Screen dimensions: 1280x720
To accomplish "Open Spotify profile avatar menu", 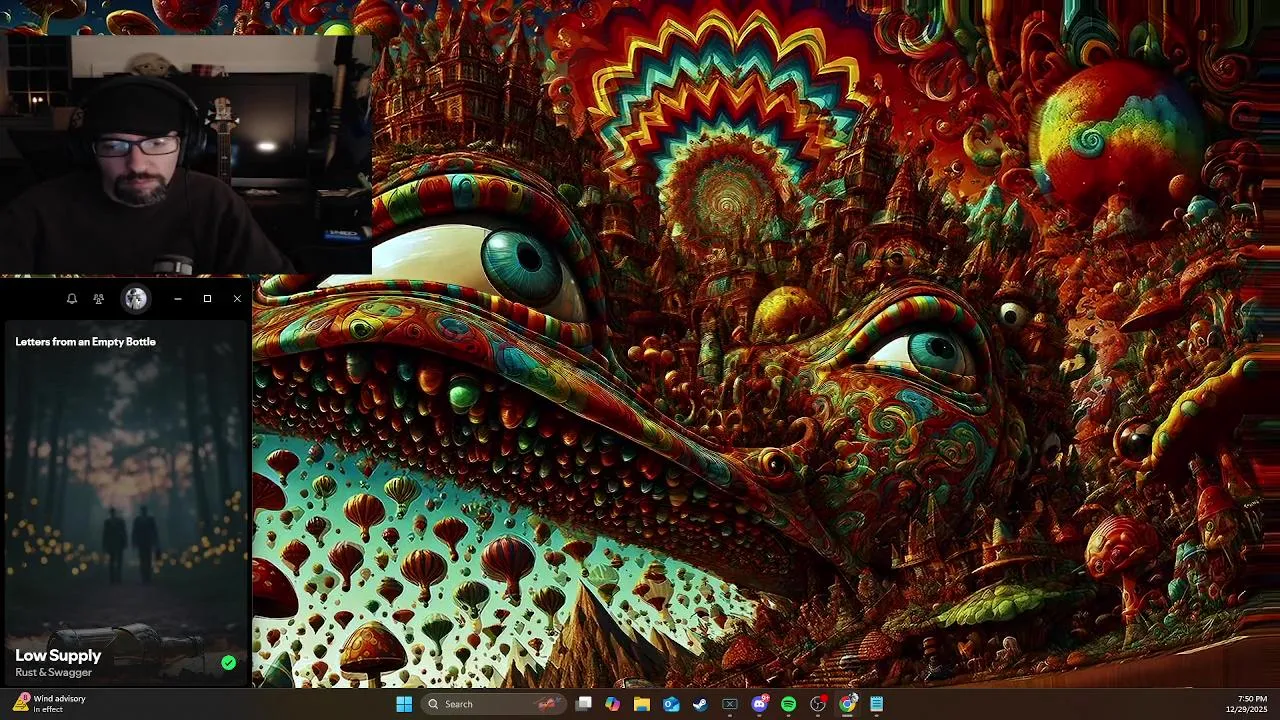I will click(136, 298).
